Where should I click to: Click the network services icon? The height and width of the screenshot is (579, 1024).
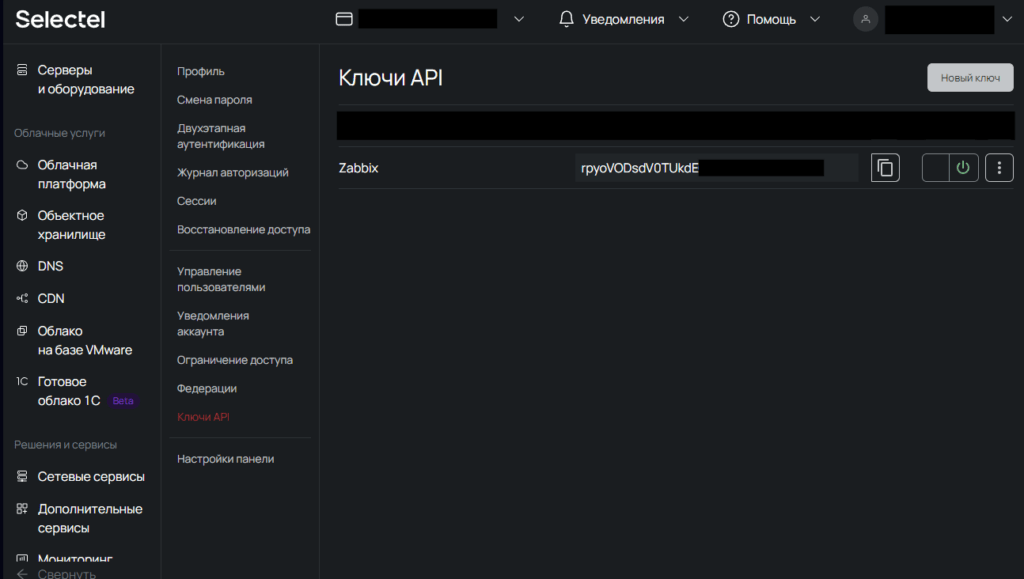(22, 477)
